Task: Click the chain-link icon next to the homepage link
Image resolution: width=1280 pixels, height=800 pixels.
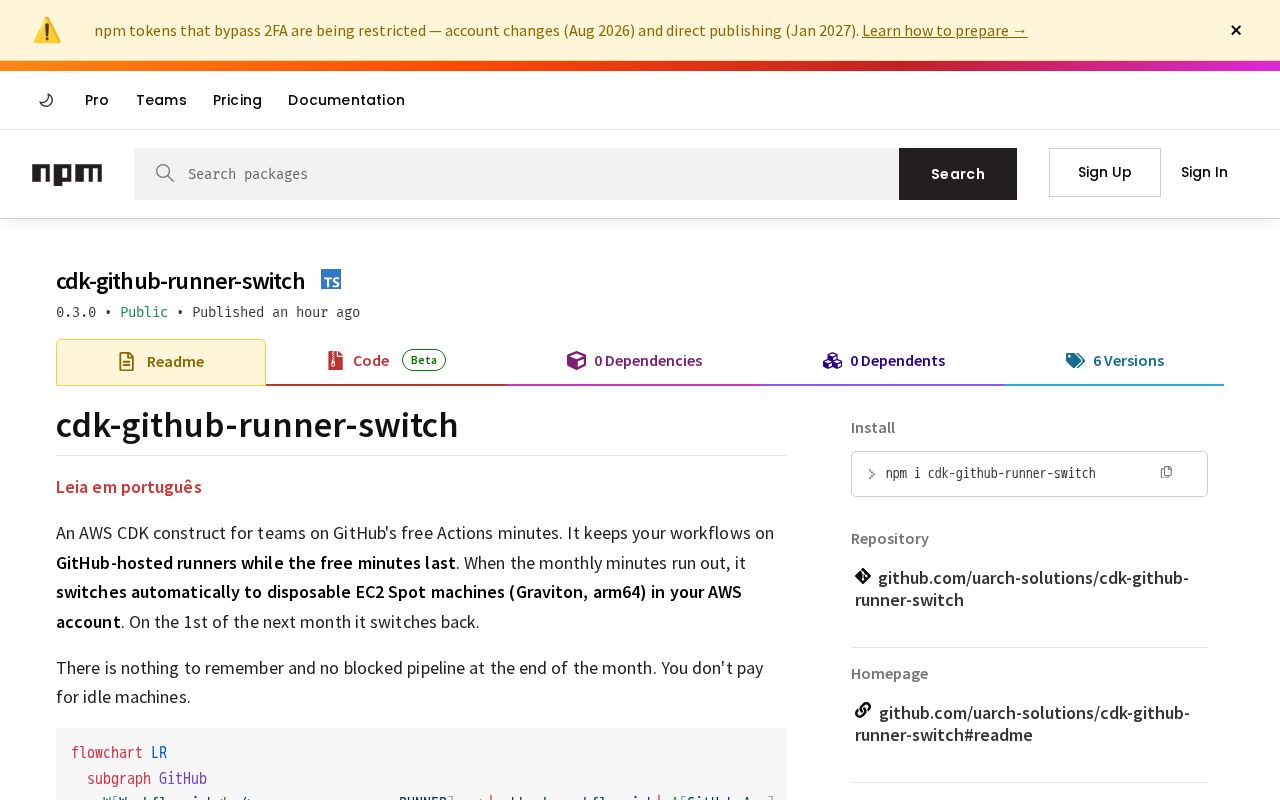Action: coord(863,710)
